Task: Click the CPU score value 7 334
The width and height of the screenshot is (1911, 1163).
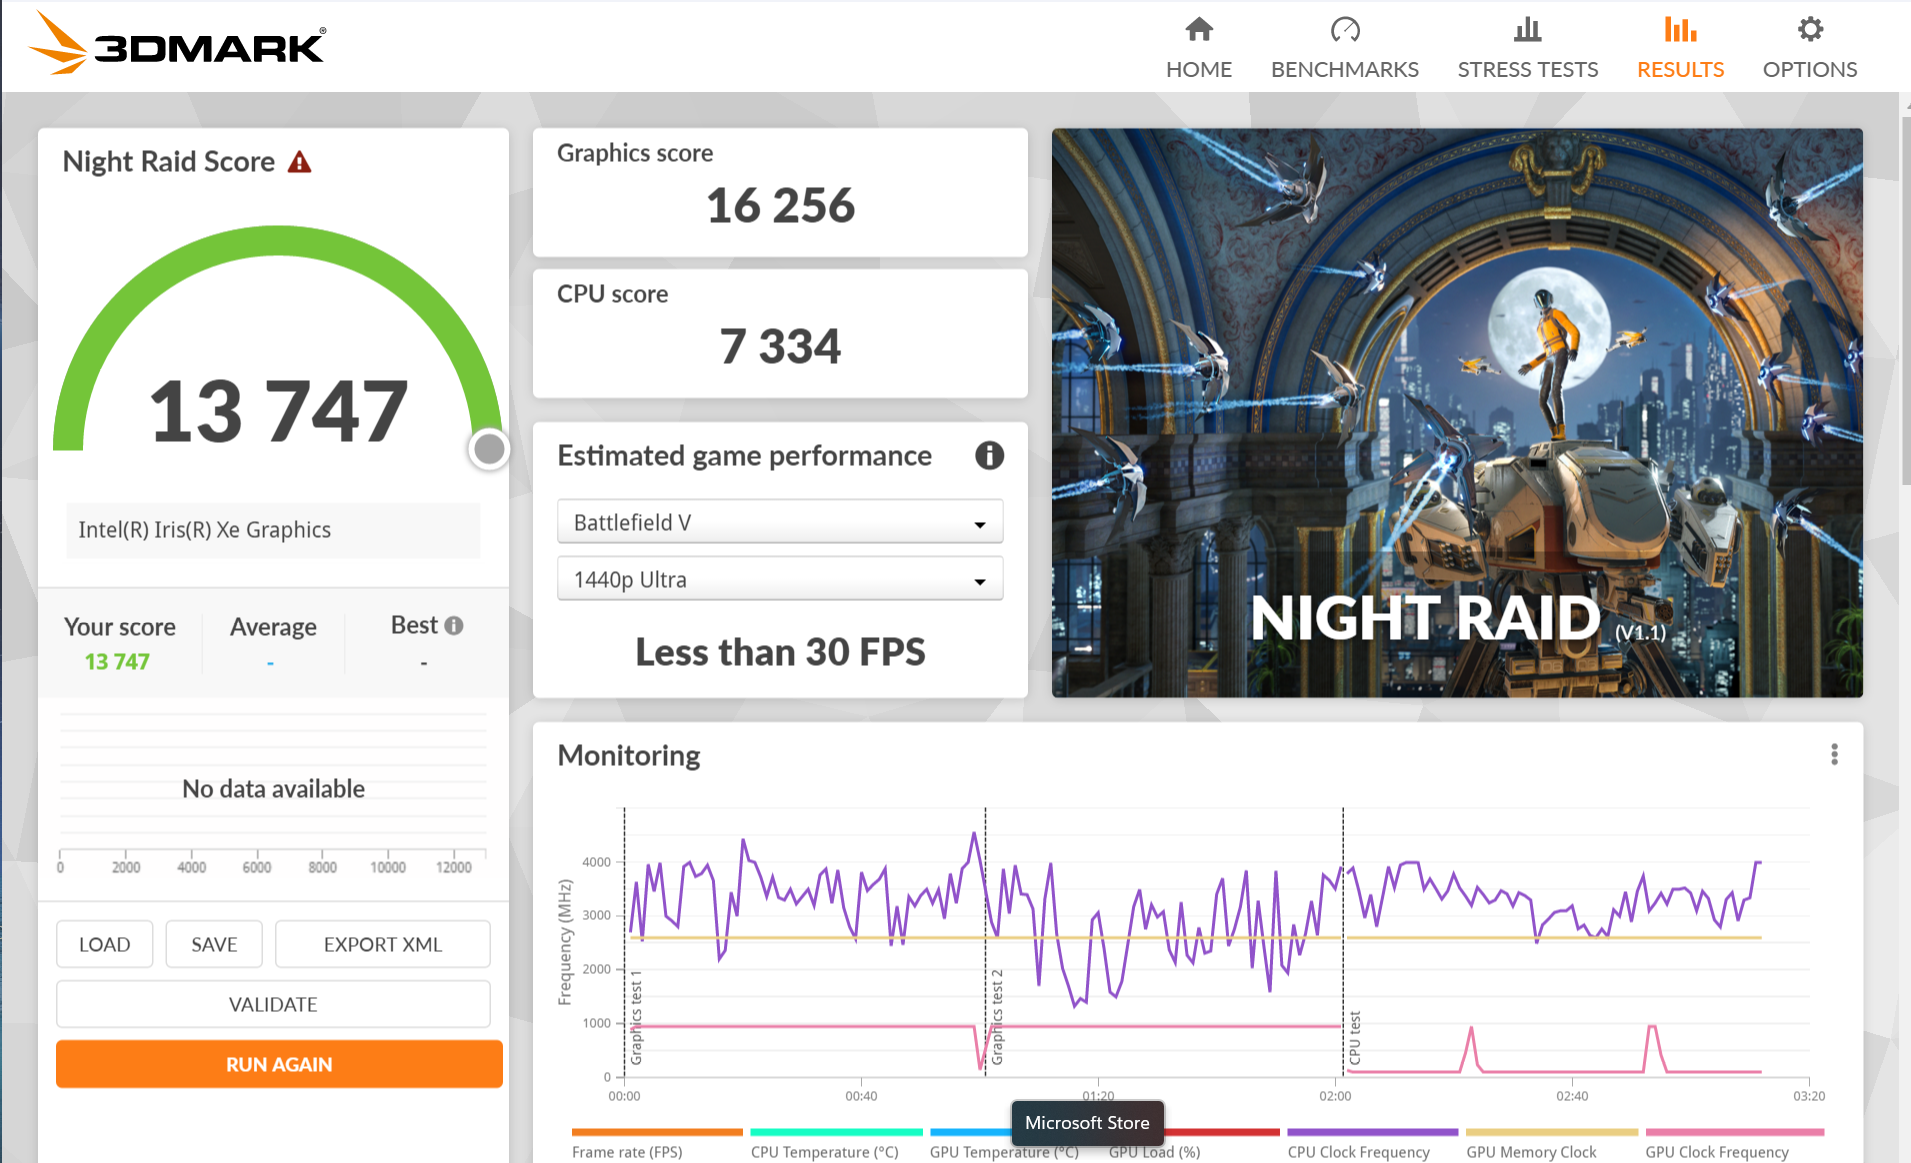Action: 781,346
